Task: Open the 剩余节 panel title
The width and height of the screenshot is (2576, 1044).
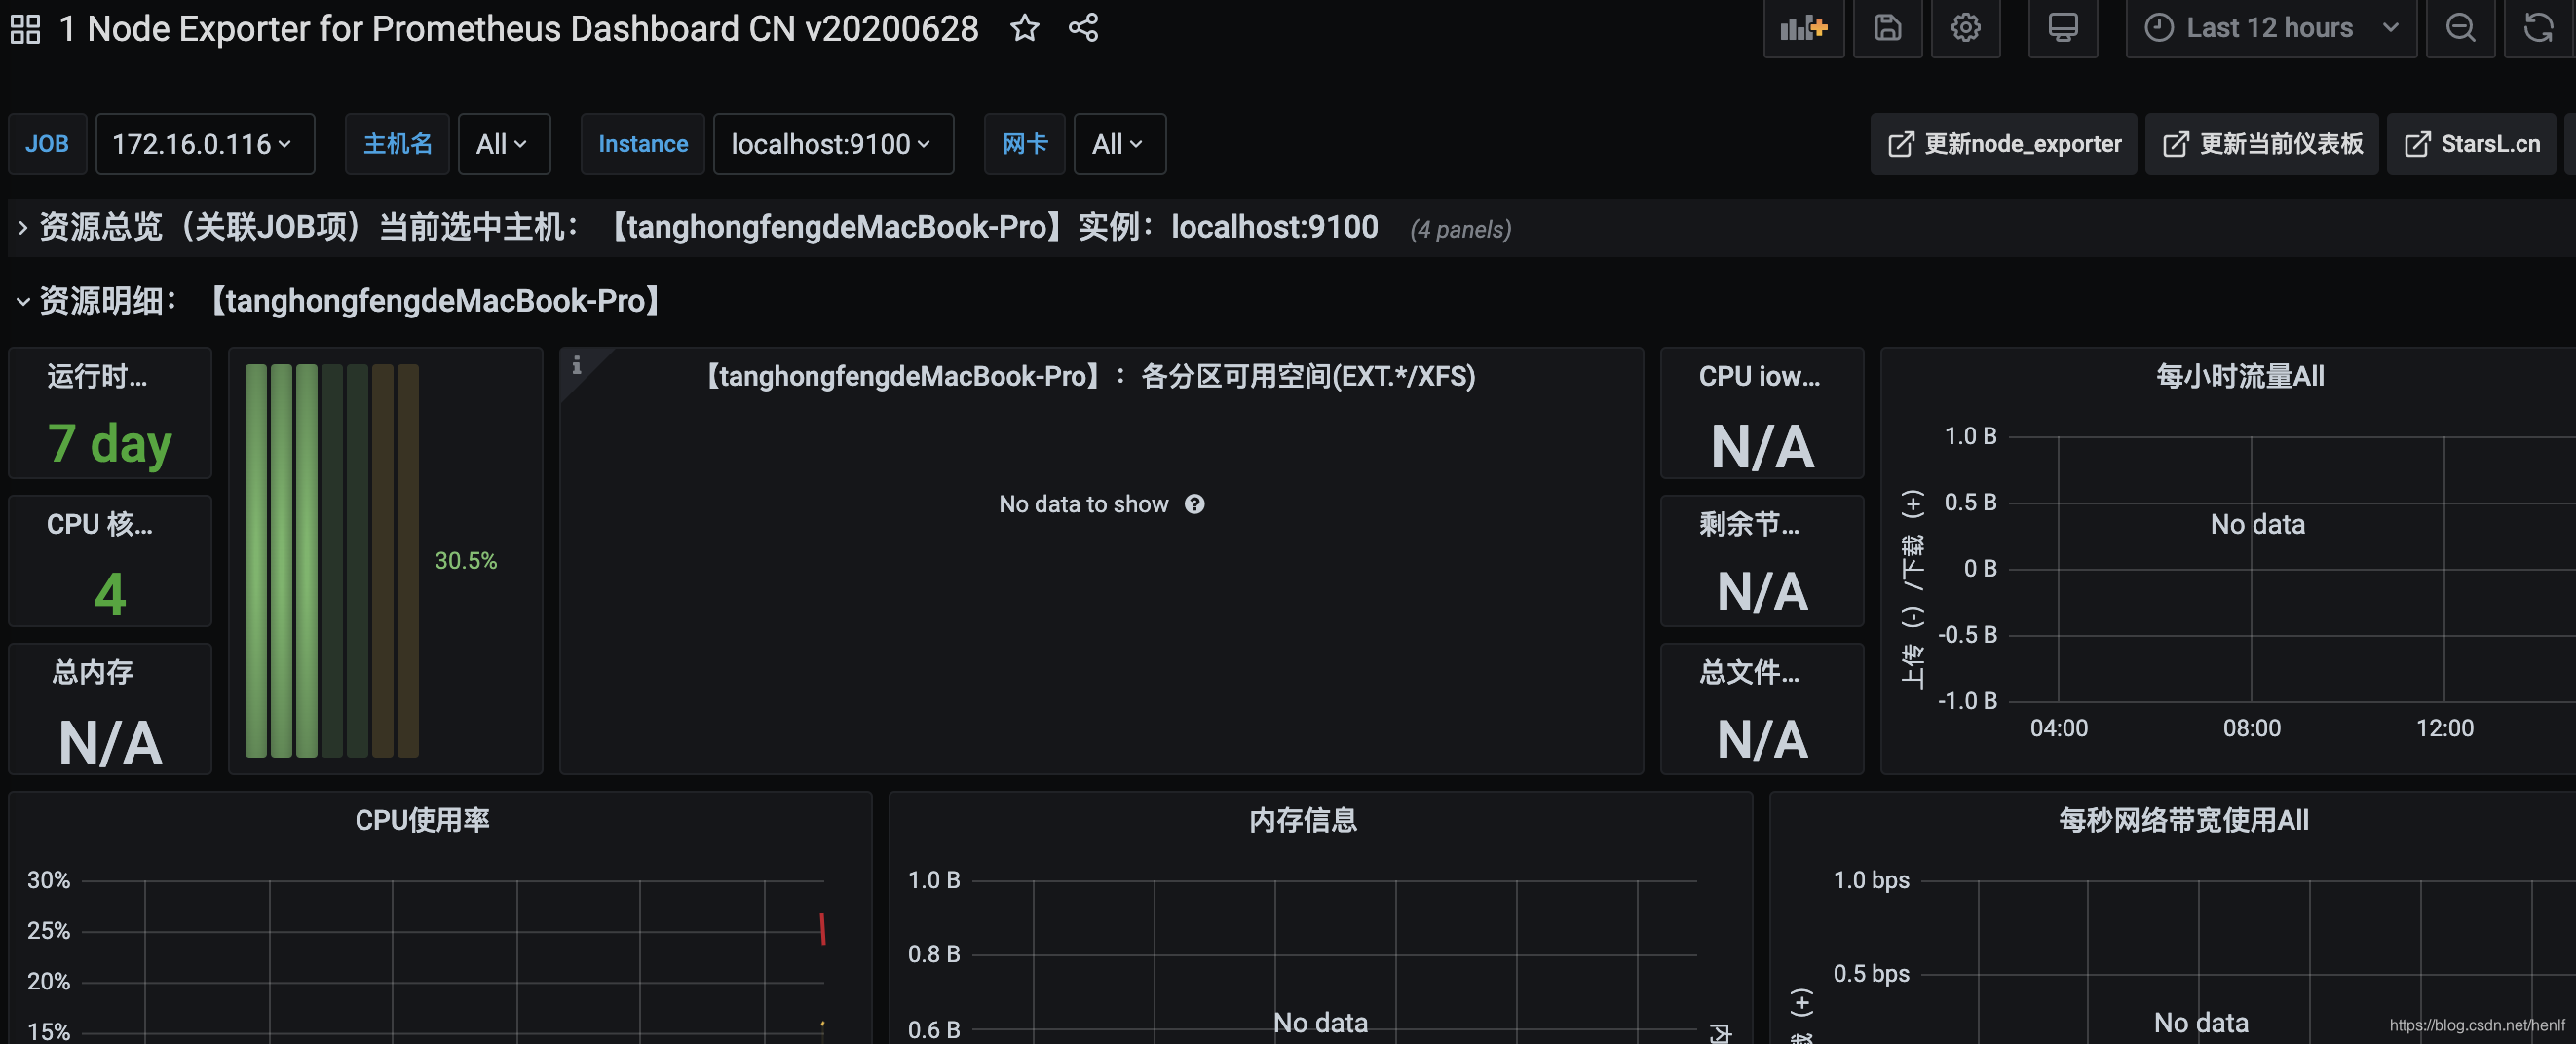Action: click(1749, 525)
